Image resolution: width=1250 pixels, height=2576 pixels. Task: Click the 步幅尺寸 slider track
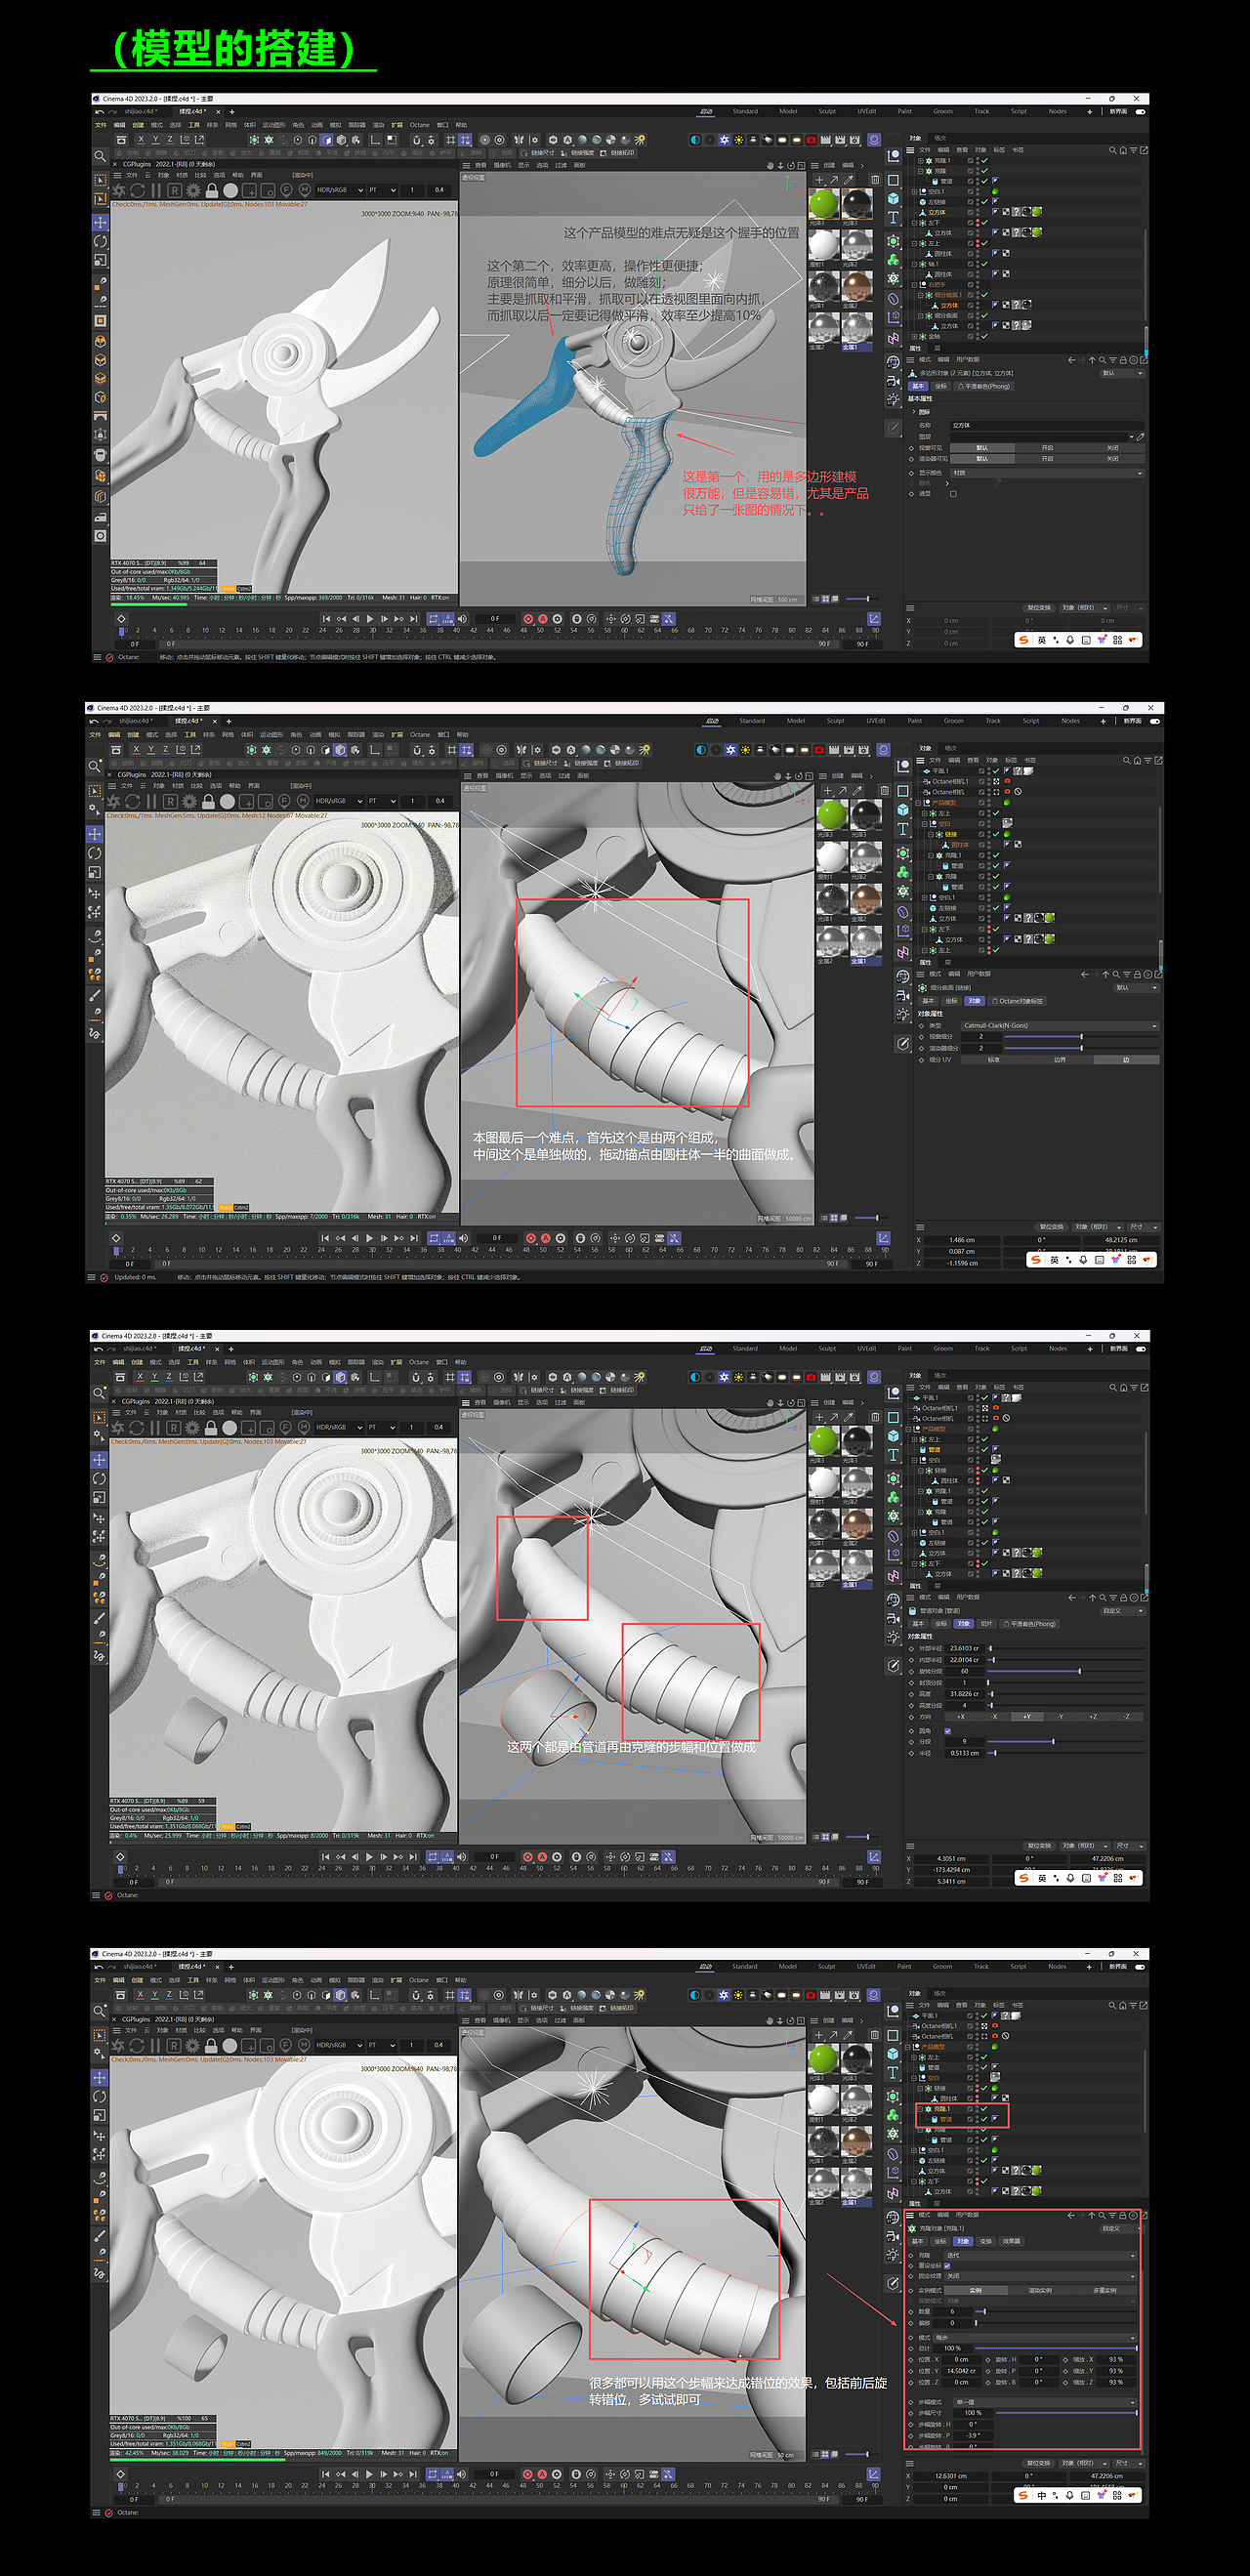1066,2413
